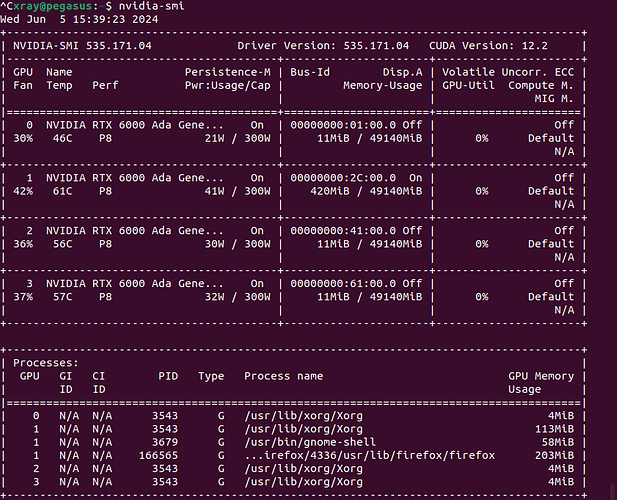Click the bus ID 00000000:2C:00.0
This screenshot has height=500, width=617.
coord(343,178)
